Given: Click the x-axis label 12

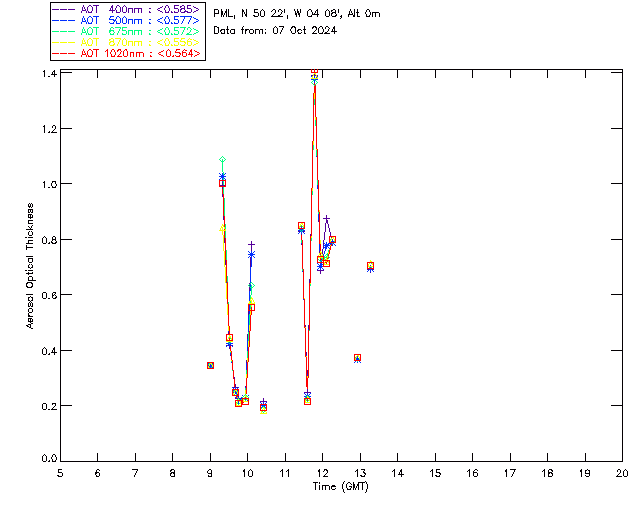Looking at the screenshot, I should click(x=322, y=473).
